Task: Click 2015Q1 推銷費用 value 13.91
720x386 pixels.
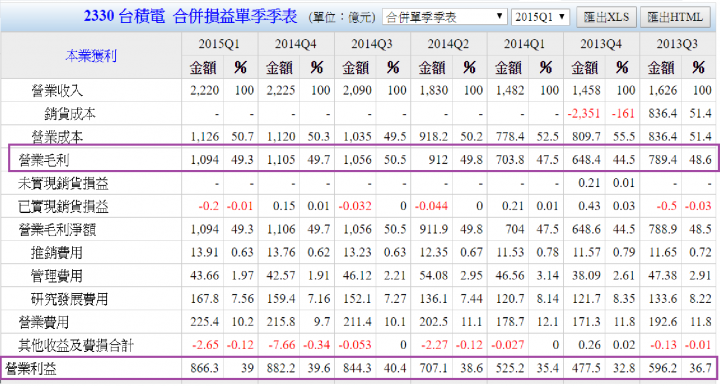Action: [x=204, y=252]
